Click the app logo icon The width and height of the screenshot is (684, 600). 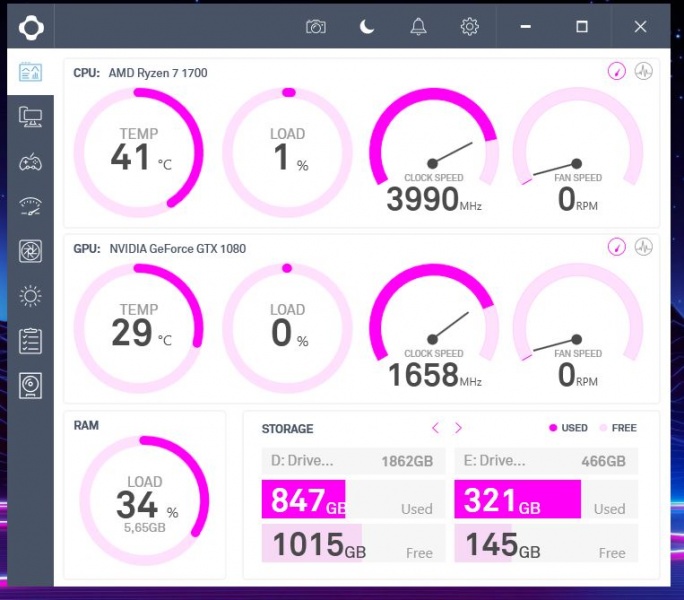tap(31, 27)
